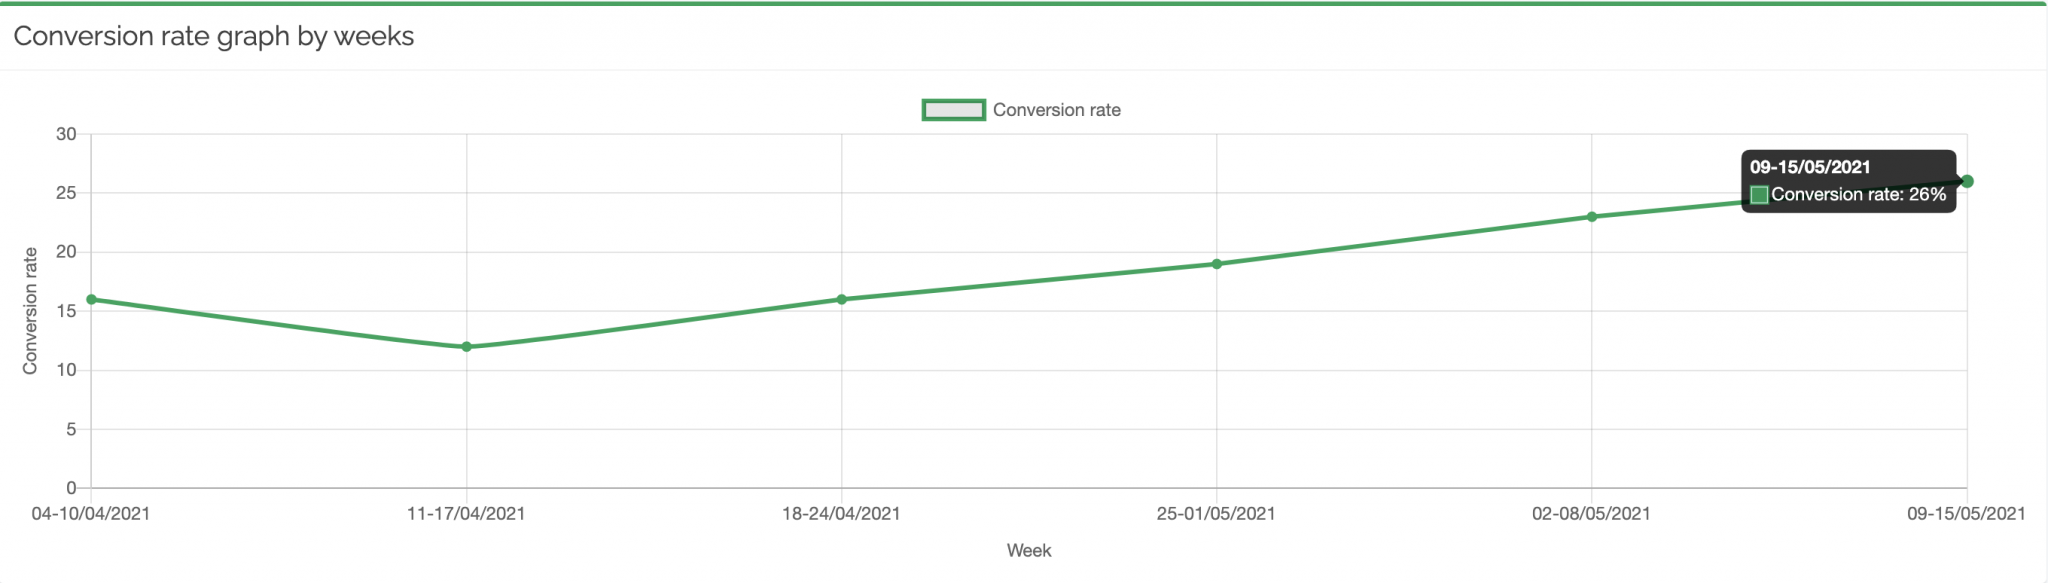Viewport: 2048px width, 583px height.
Task: Click the vertical "Conversion rate" y-axis title
Action: [x=30, y=311]
